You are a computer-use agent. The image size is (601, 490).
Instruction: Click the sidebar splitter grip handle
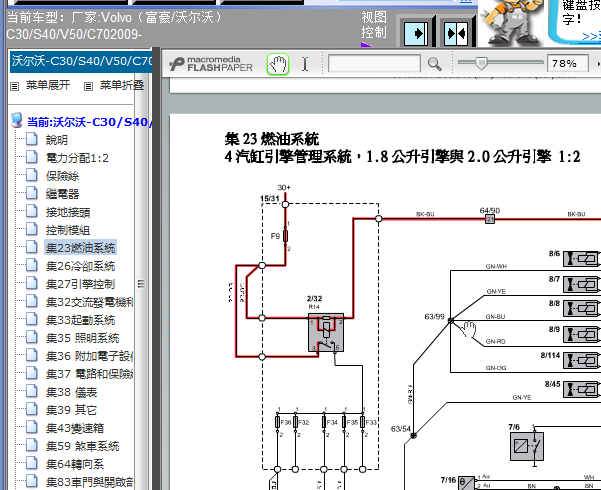click(x=141, y=284)
